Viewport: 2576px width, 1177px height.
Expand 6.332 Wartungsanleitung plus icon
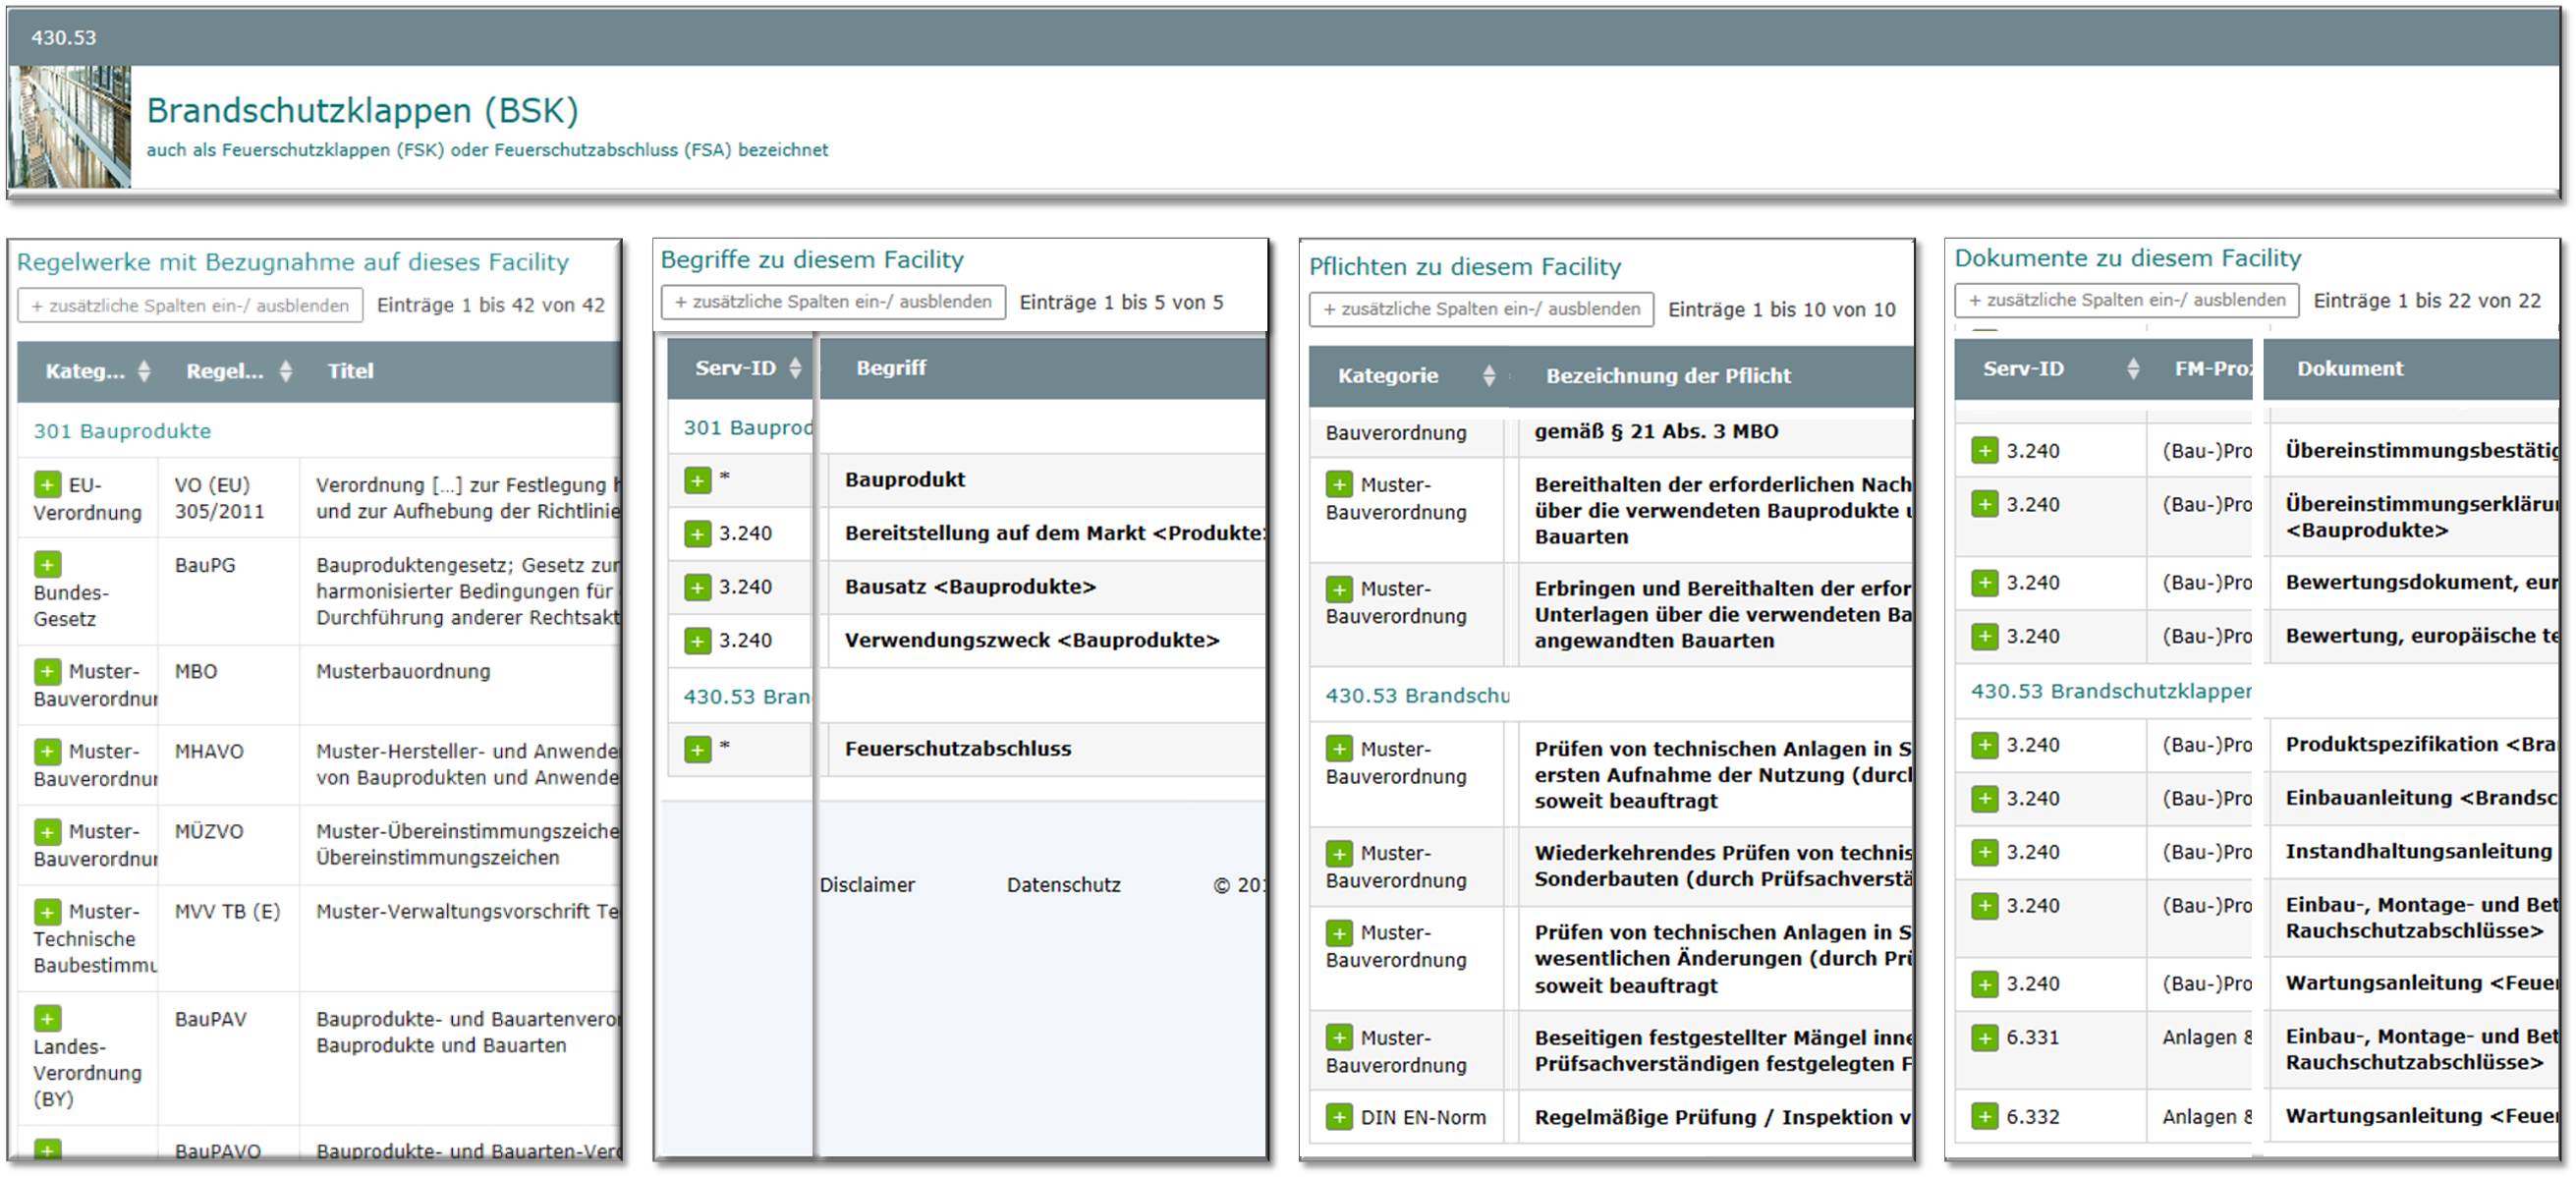point(1984,1116)
